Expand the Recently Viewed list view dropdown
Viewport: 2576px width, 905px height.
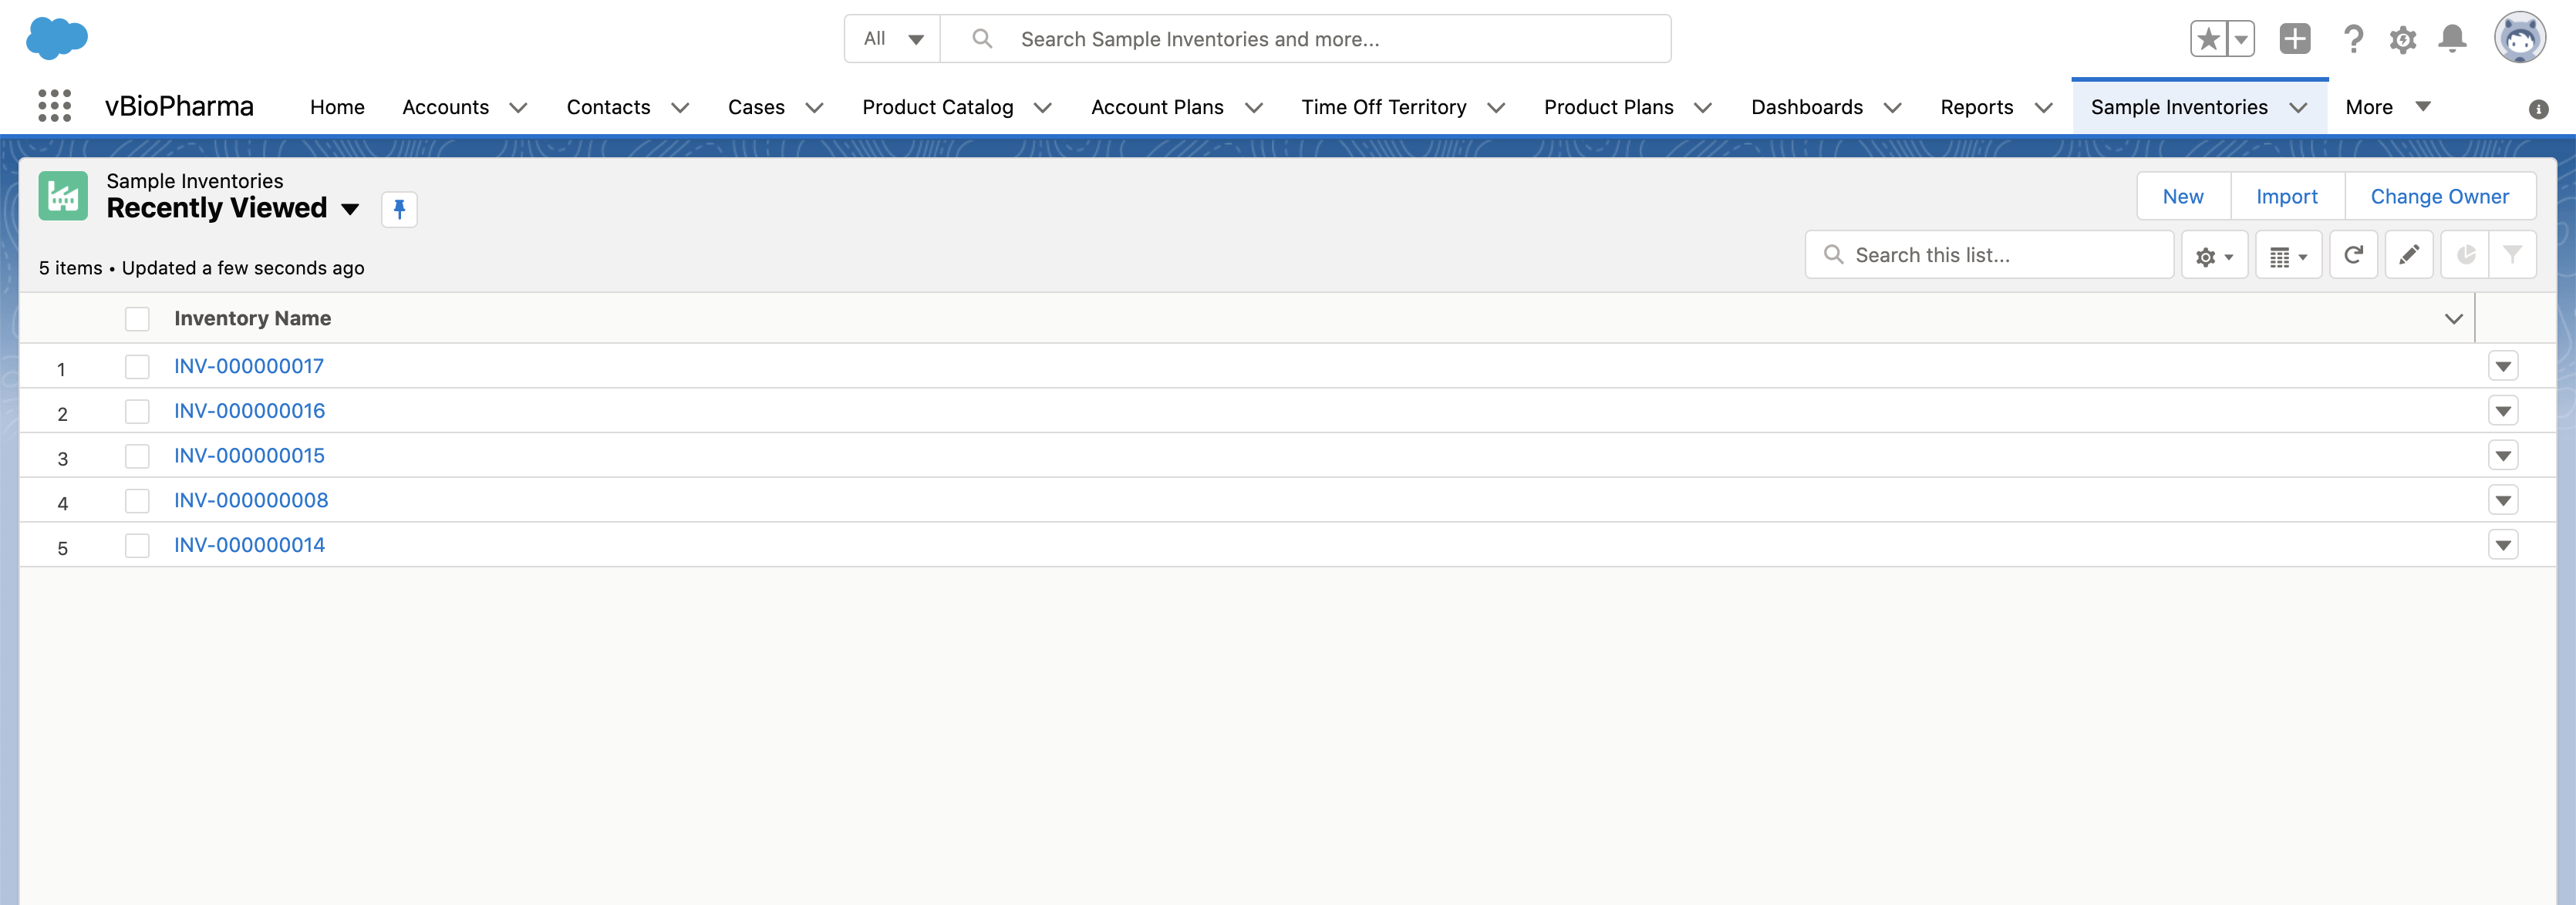pyautogui.click(x=350, y=209)
